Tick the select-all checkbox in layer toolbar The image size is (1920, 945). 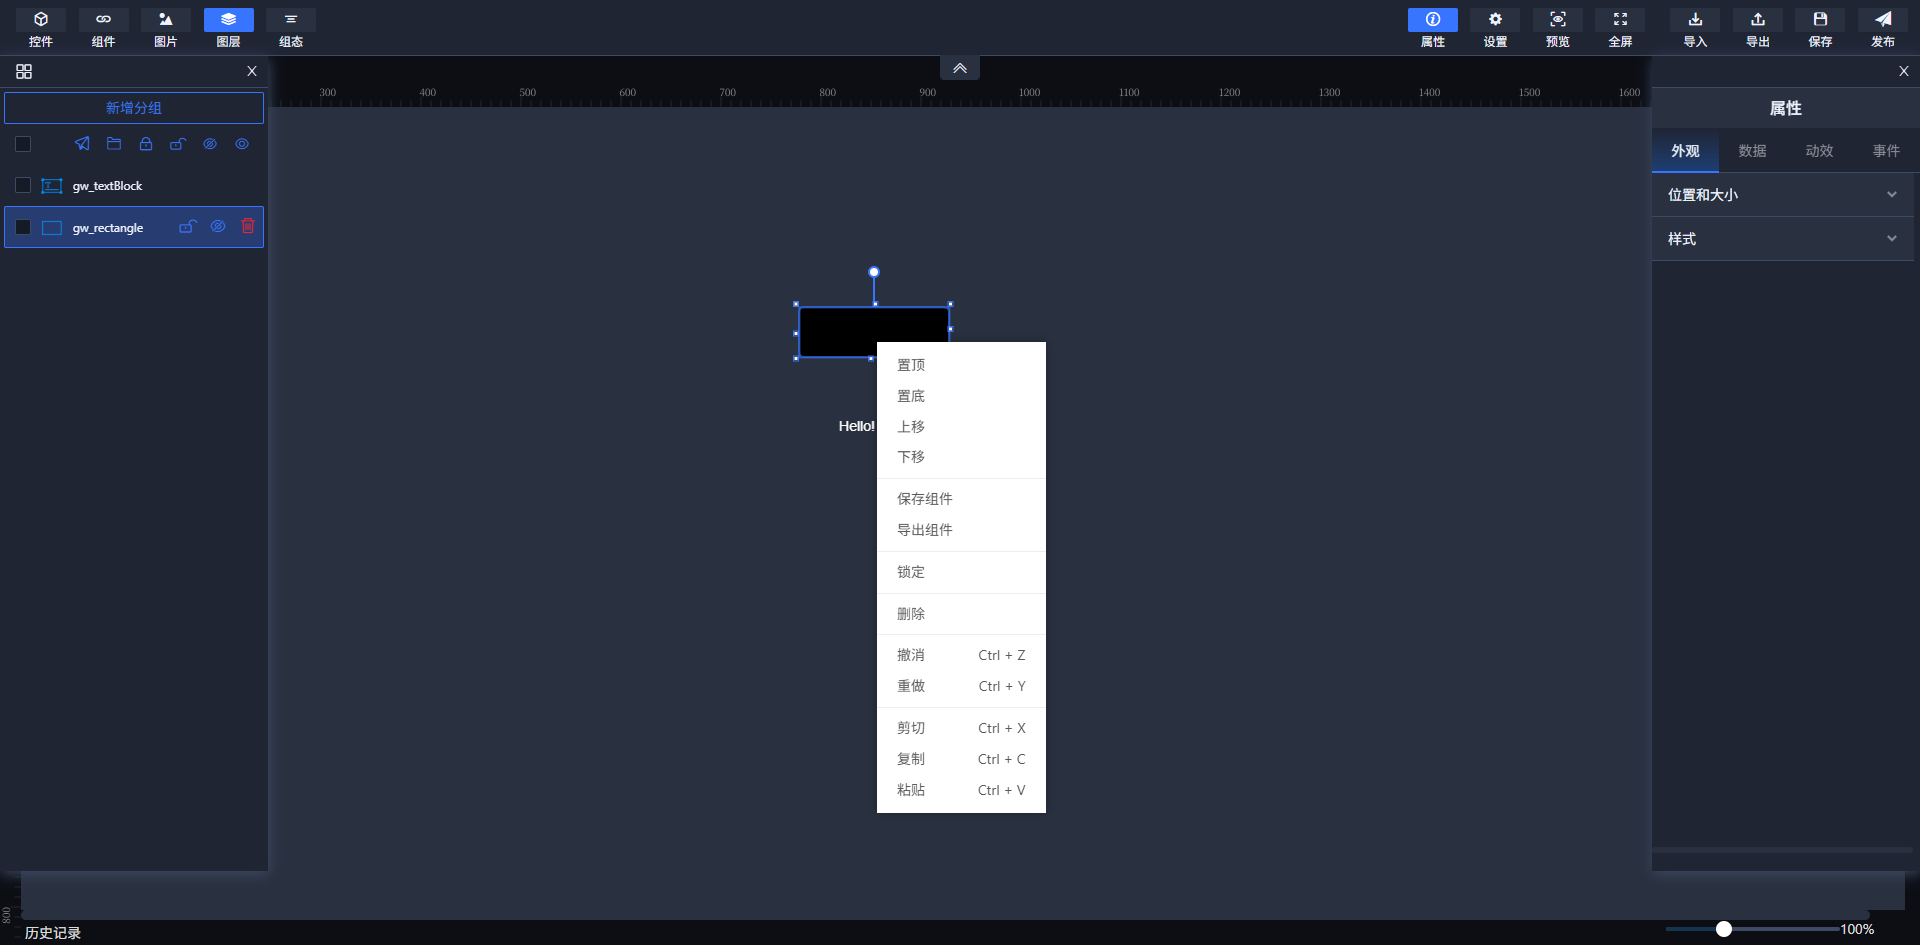[x=23, y=144]
